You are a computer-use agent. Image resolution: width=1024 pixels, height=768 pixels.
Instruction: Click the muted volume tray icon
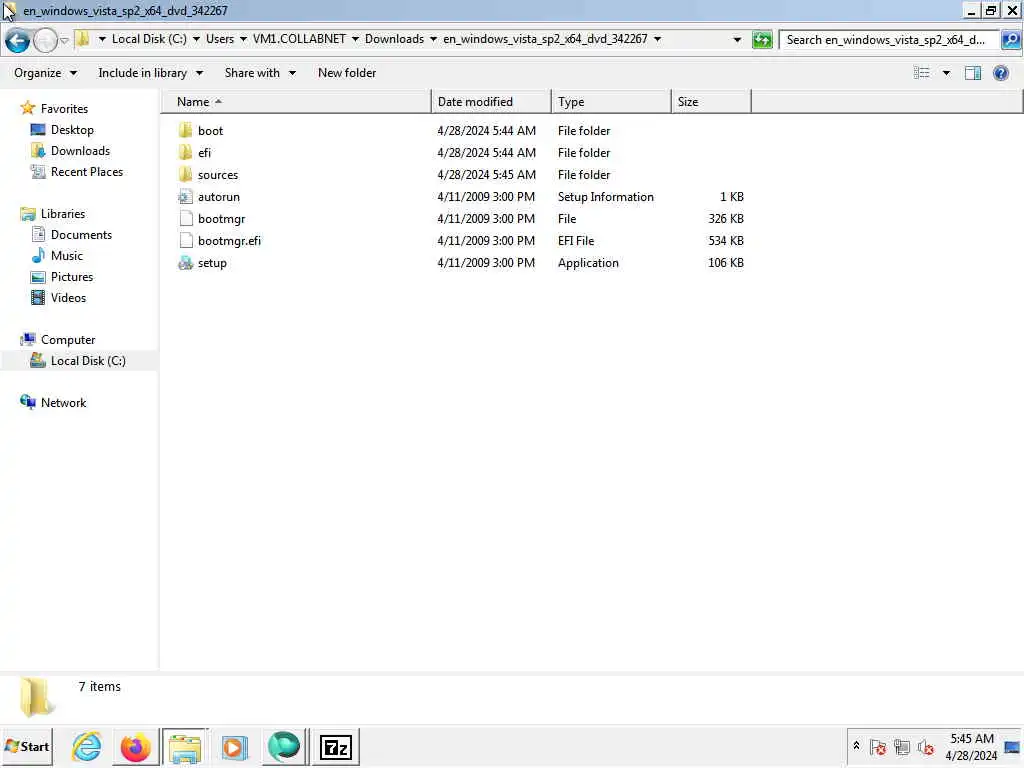pos(925,747)
